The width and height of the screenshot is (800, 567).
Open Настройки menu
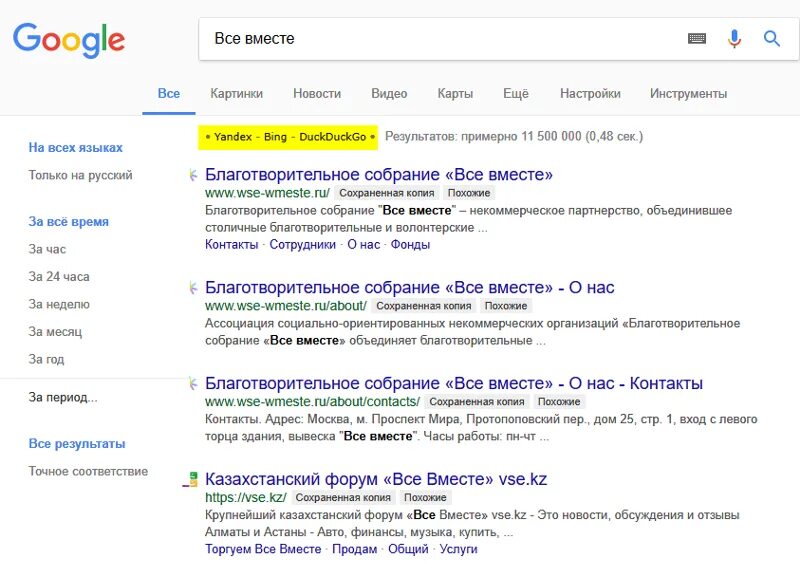pos(590,94)
